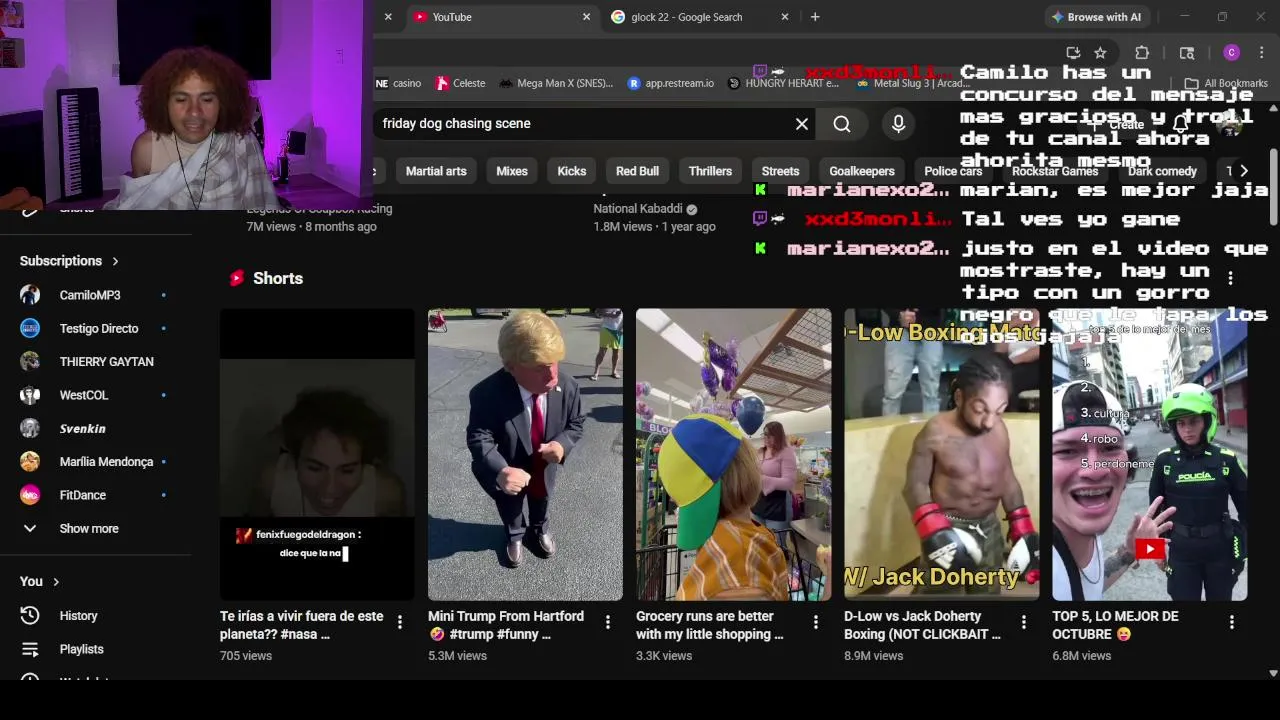Play the Mini Trump From Hartford short

point(525,454)
